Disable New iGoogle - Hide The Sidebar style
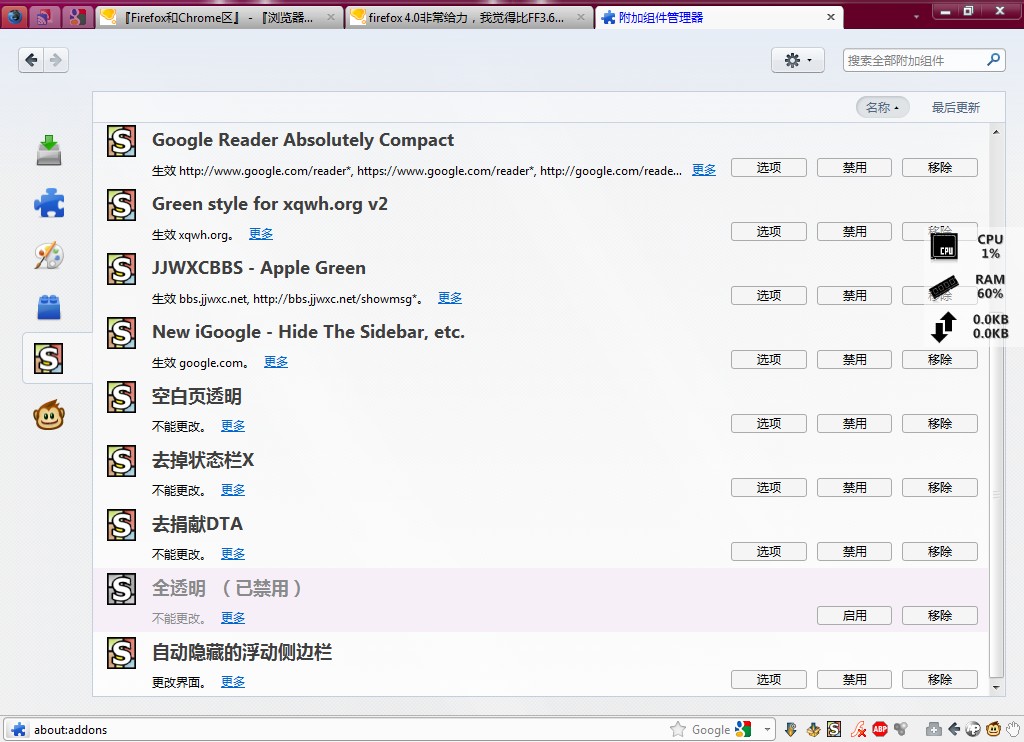Image resolution: width=1024 pixels, height=742 pixels. [x=854, y=360]
